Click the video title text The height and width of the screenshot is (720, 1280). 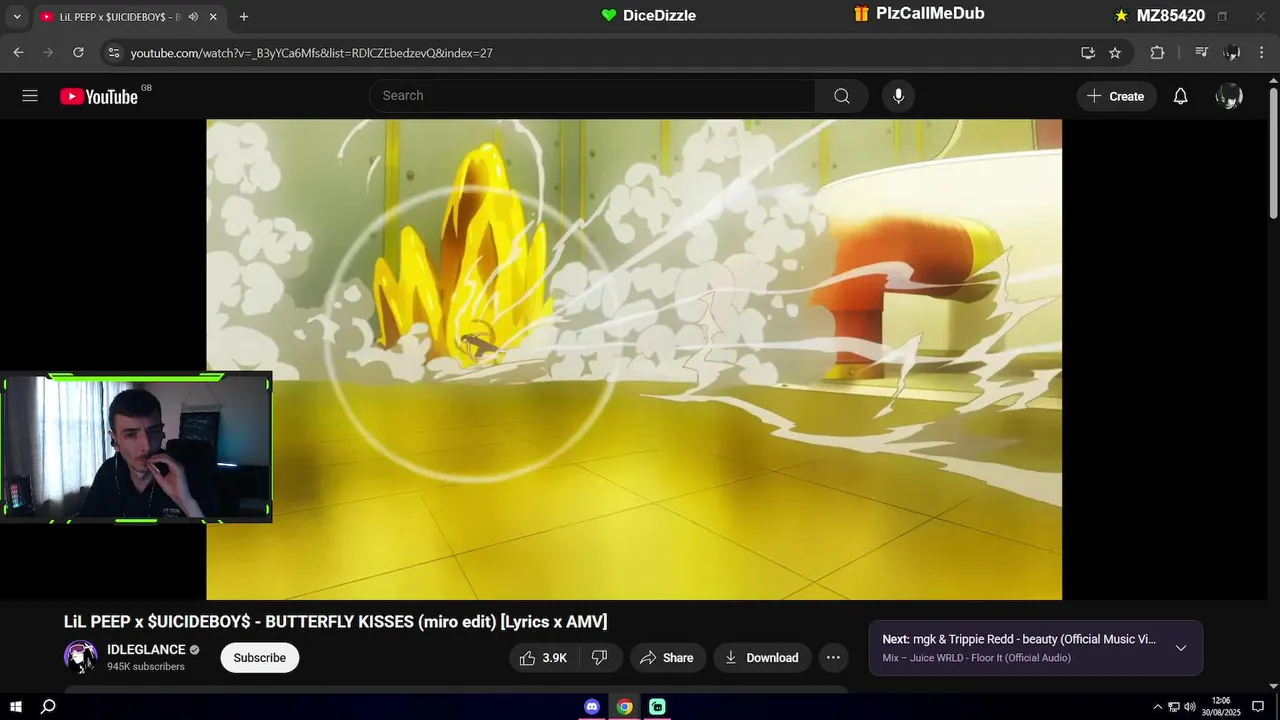(336, 622)
